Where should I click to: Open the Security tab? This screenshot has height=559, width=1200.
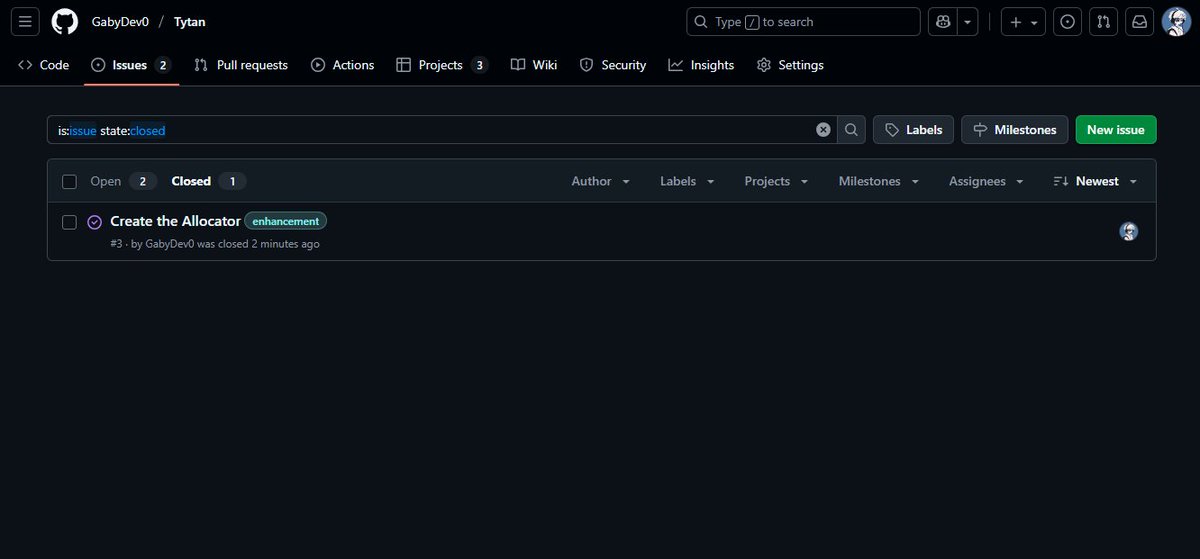[x=613, y=65]
